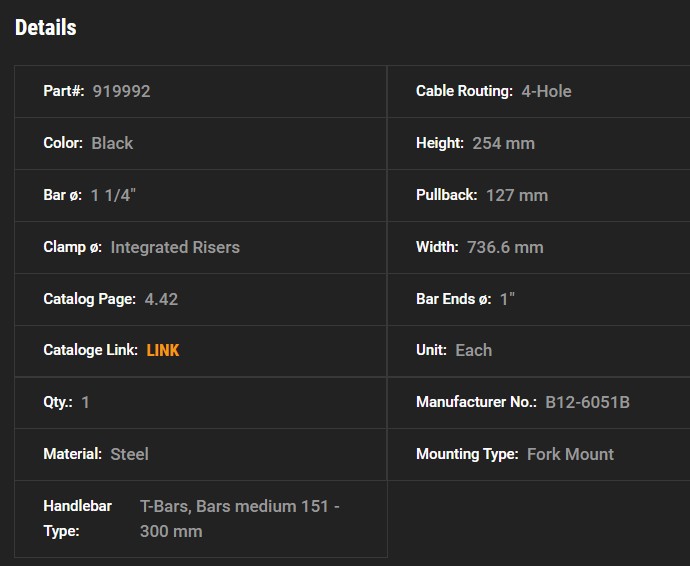Select the 4-Hole cable routing value
This screenshot has width=690, height=566.
(547, 91)
